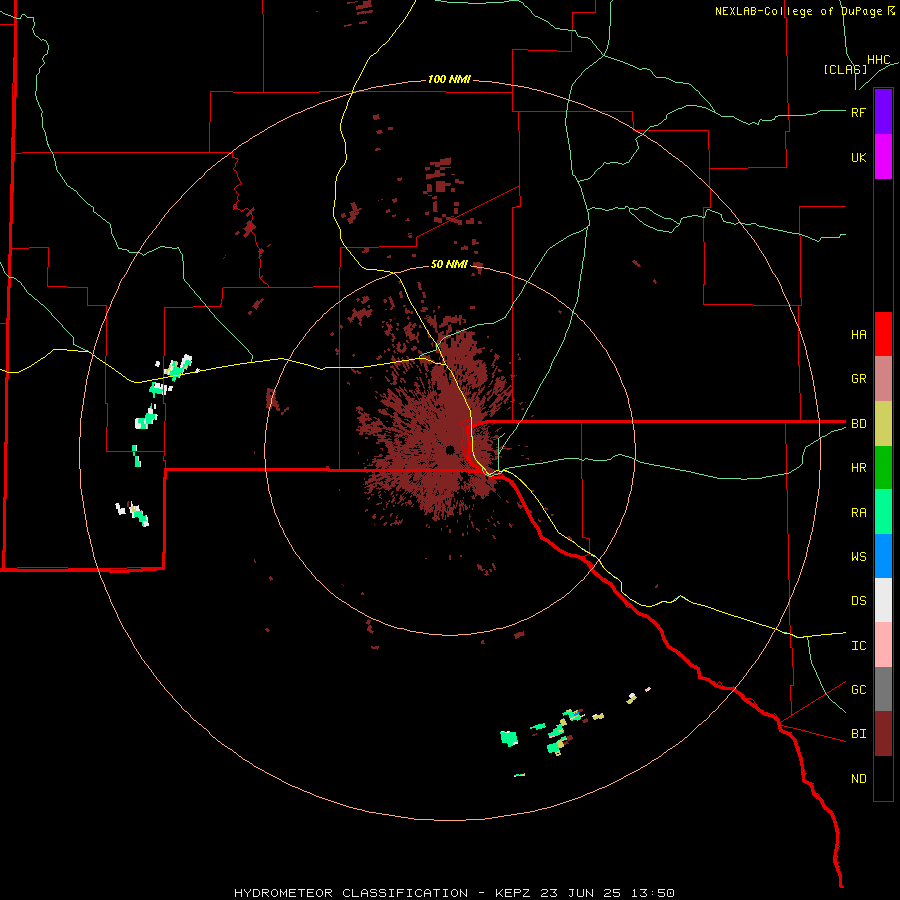Click the IC legend label
The height and width of the screenshot is (900, 900).
coord(858,646)
